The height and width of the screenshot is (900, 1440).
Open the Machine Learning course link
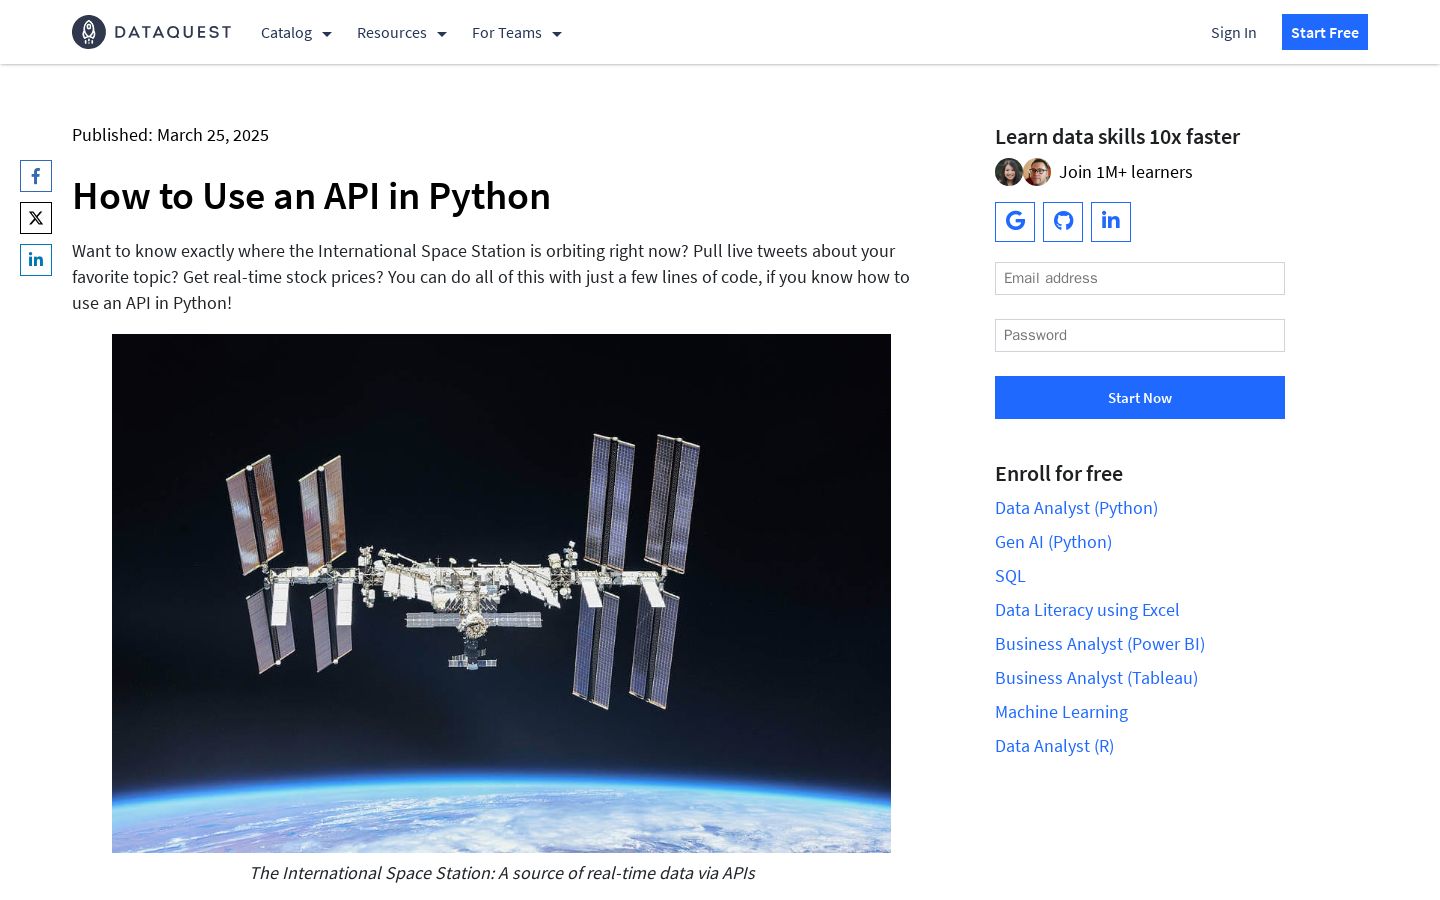[1061, 712]
